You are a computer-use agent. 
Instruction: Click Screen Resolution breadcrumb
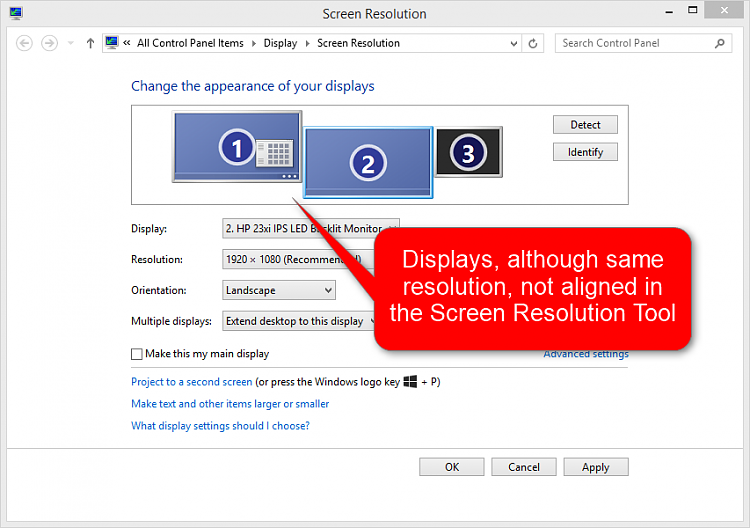(358, 43)
